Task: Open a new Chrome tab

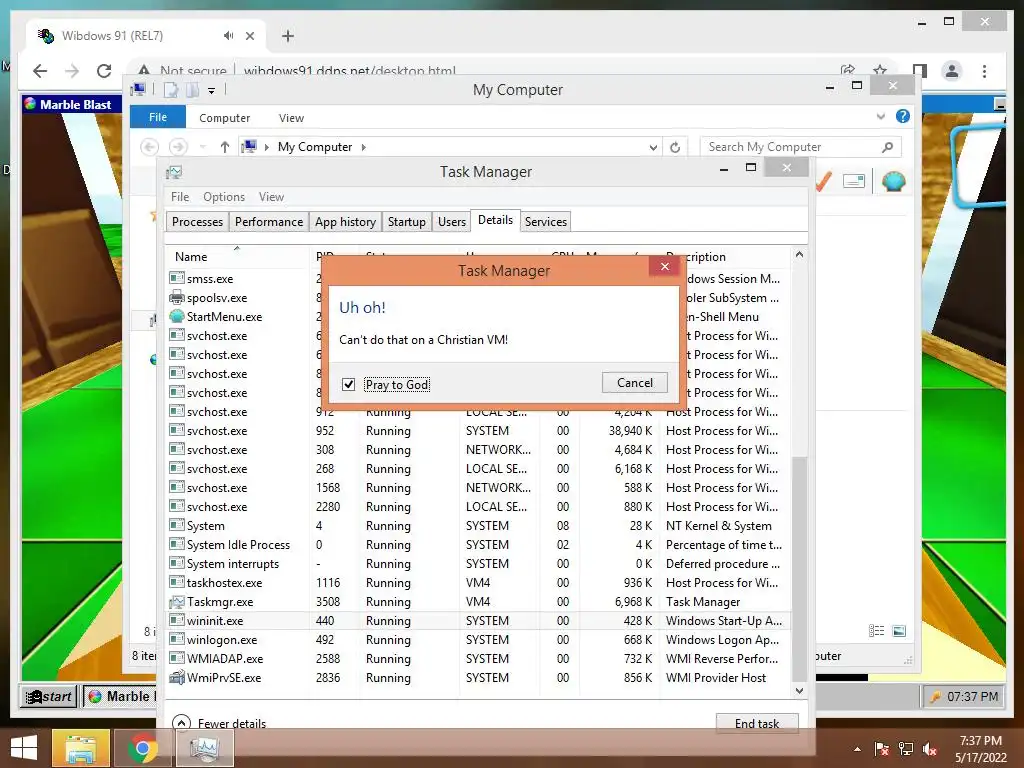Action: coord(288,36)
